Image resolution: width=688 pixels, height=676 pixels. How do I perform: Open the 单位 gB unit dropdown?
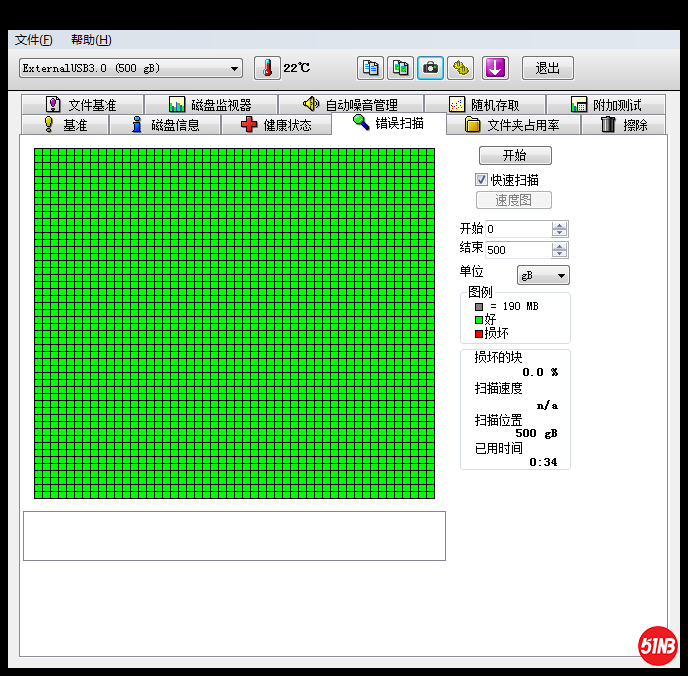[x=543, y=275]
